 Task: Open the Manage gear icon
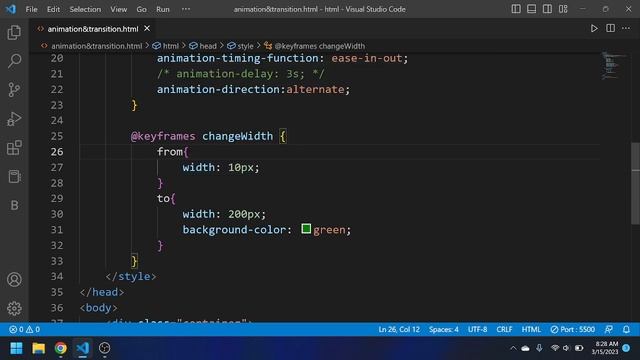pyautogui.click(x=14, y=308)
